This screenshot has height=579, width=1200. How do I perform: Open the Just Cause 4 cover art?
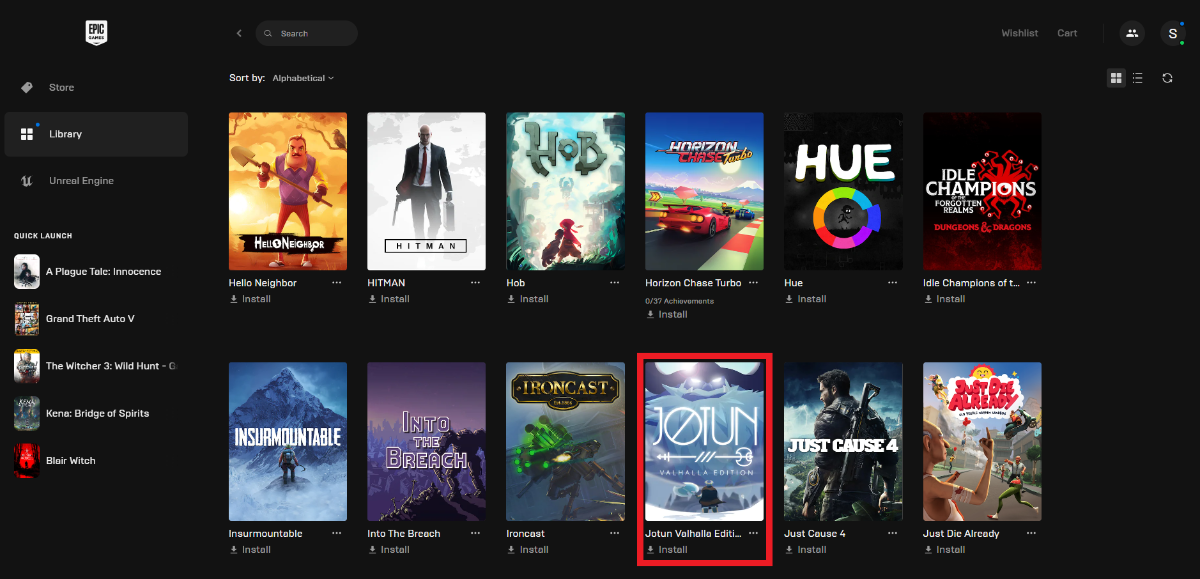click(843, 441)
